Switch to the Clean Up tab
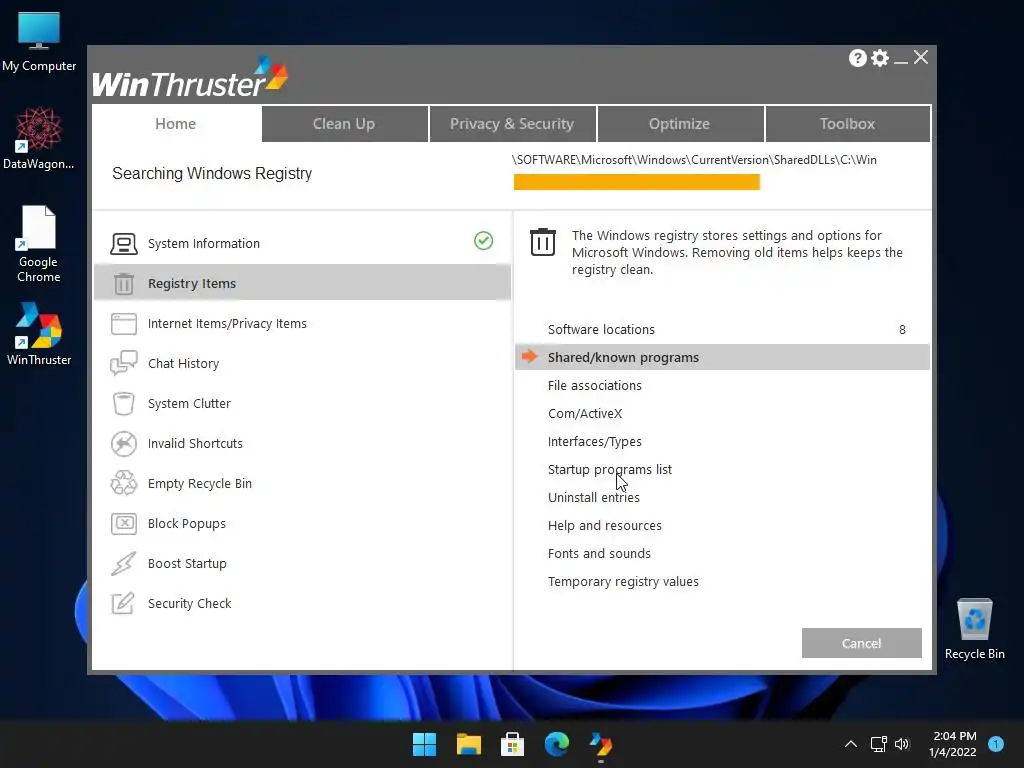The width and height of the screenshot is (1024, 768). pyautogui.click(x=344, y=123)
